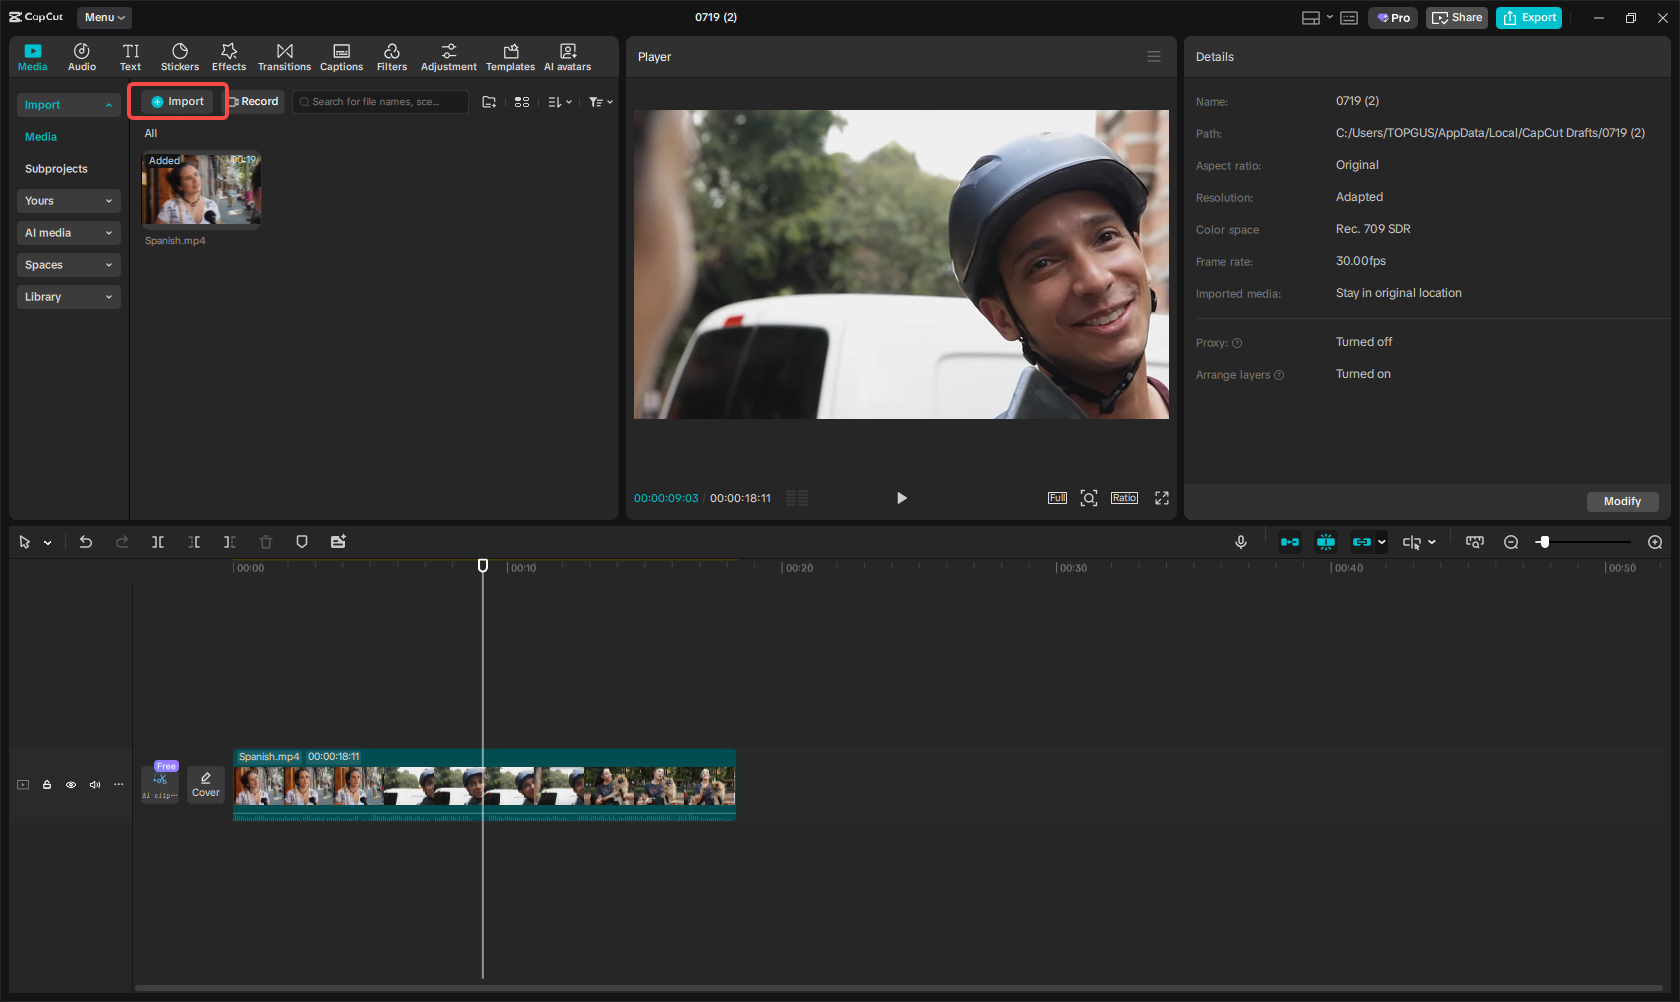This screenshot has height=1002, width=1680.
Task: Undo the last action
Action: (85, 541)
